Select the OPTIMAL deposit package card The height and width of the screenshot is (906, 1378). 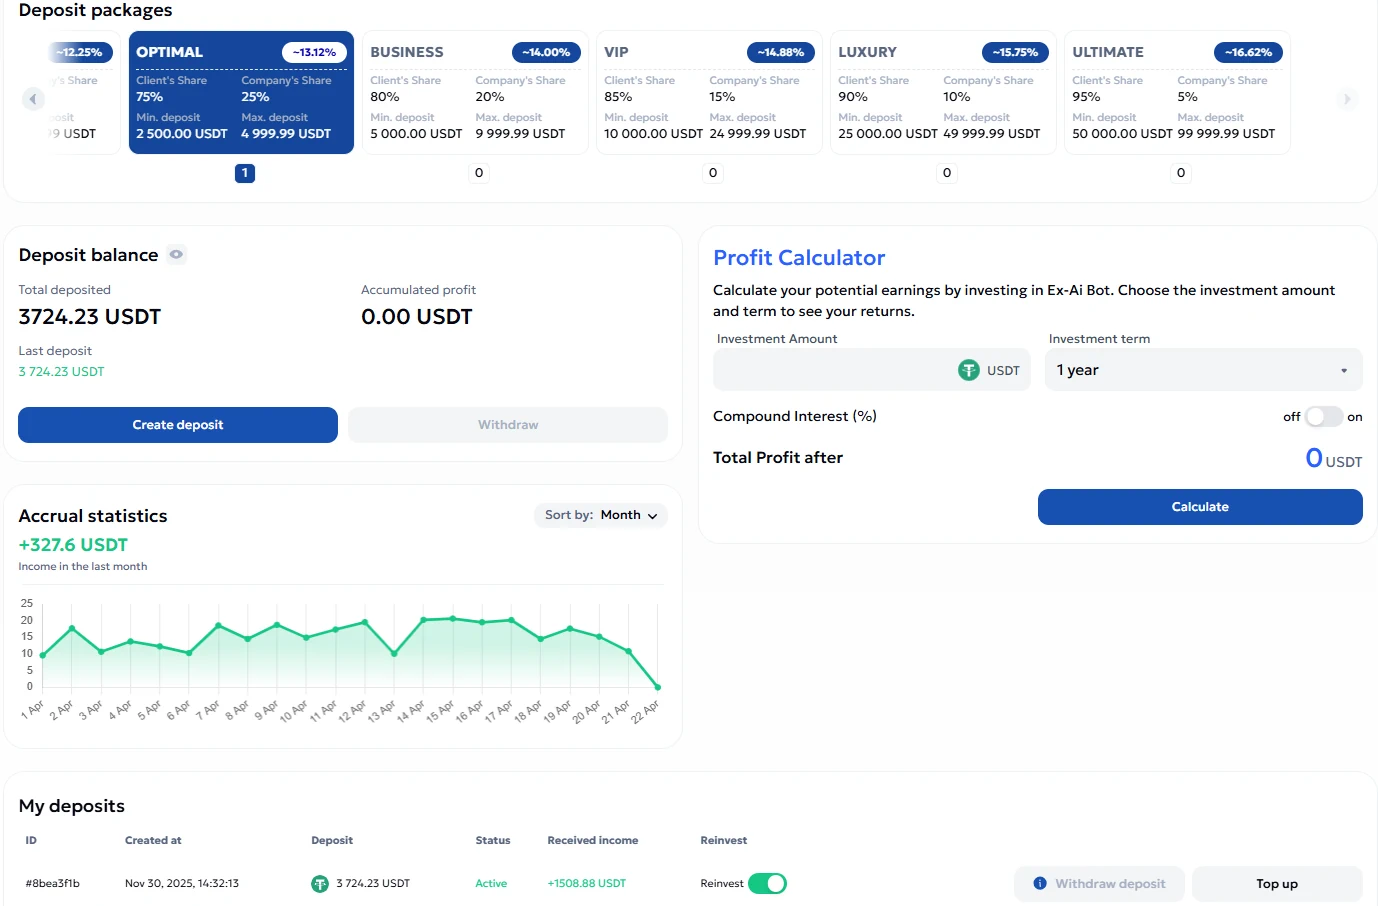pyautogui.click(x=241, y=93)
